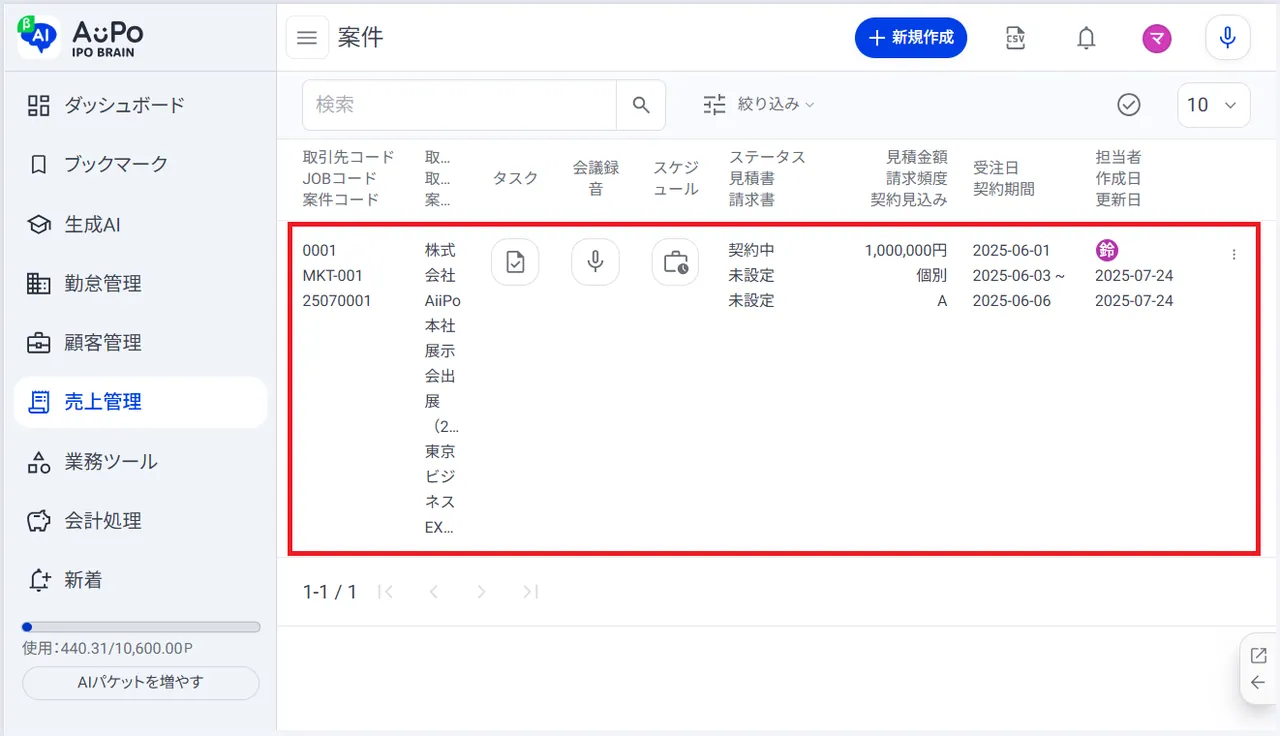Open 勤怠管理 in sidebar

(140, 283)
